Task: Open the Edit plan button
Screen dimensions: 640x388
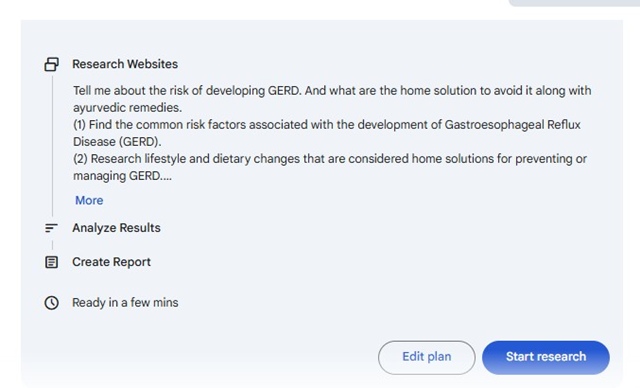Action: [x=427, y=357]
